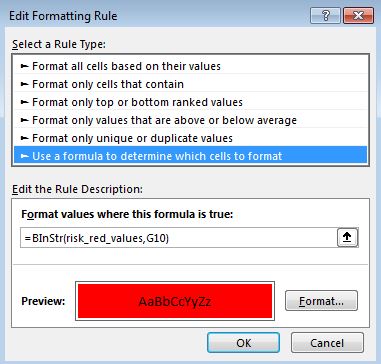This screenshot has width=381, height=364.
Task: Select 'Use a formula to determine which cells to format'
Action: 190,156
